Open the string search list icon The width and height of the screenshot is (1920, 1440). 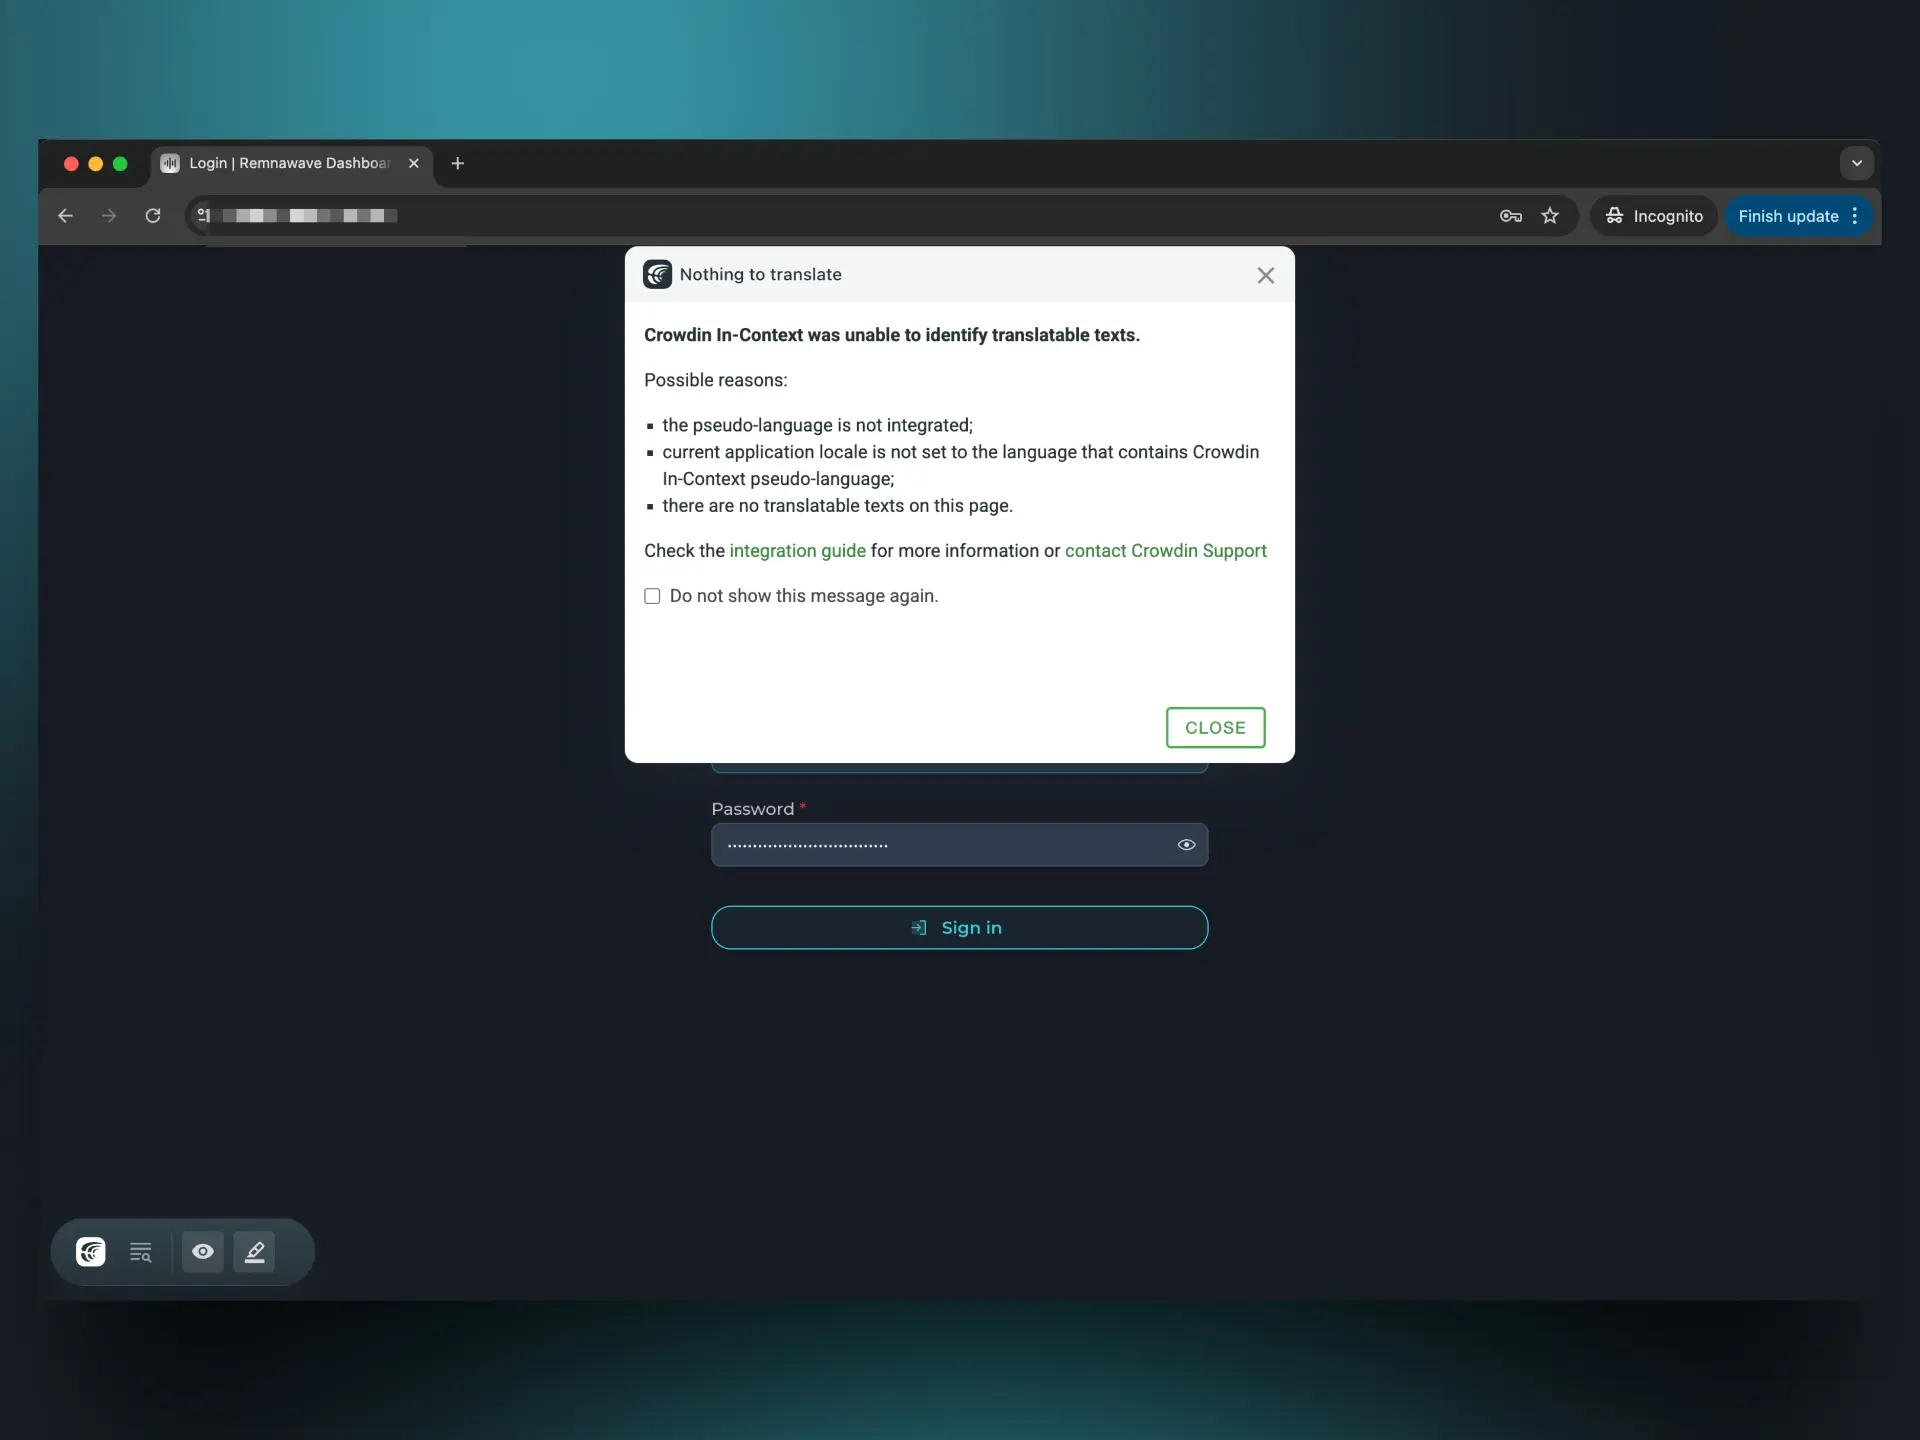click(141, 1251)
